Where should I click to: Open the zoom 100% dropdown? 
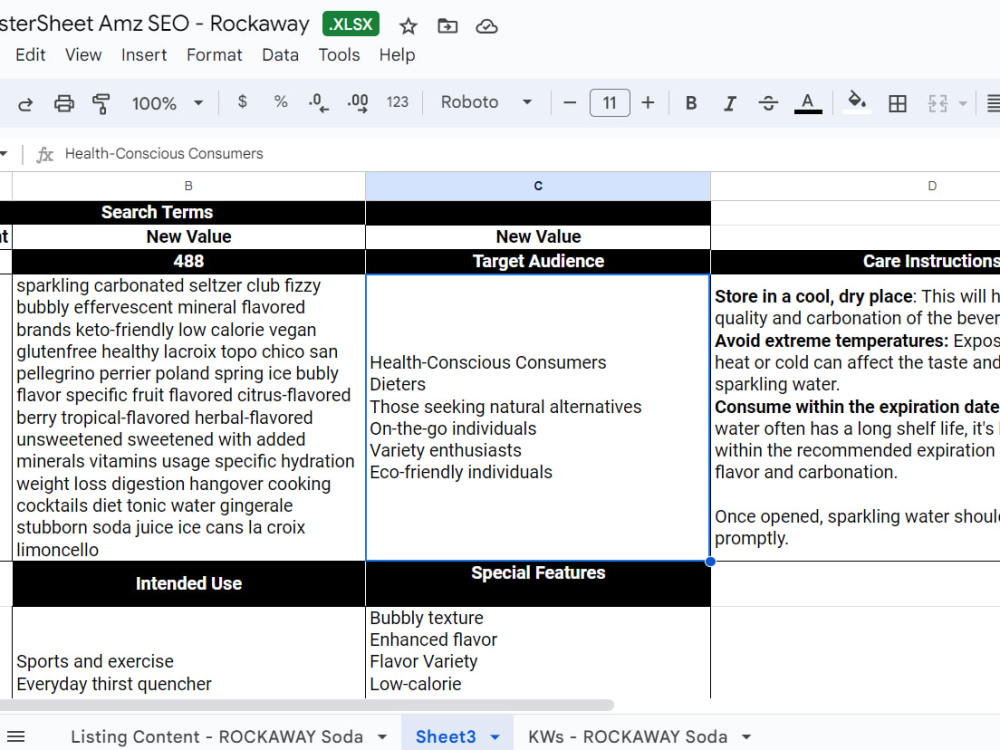point(167,103)
